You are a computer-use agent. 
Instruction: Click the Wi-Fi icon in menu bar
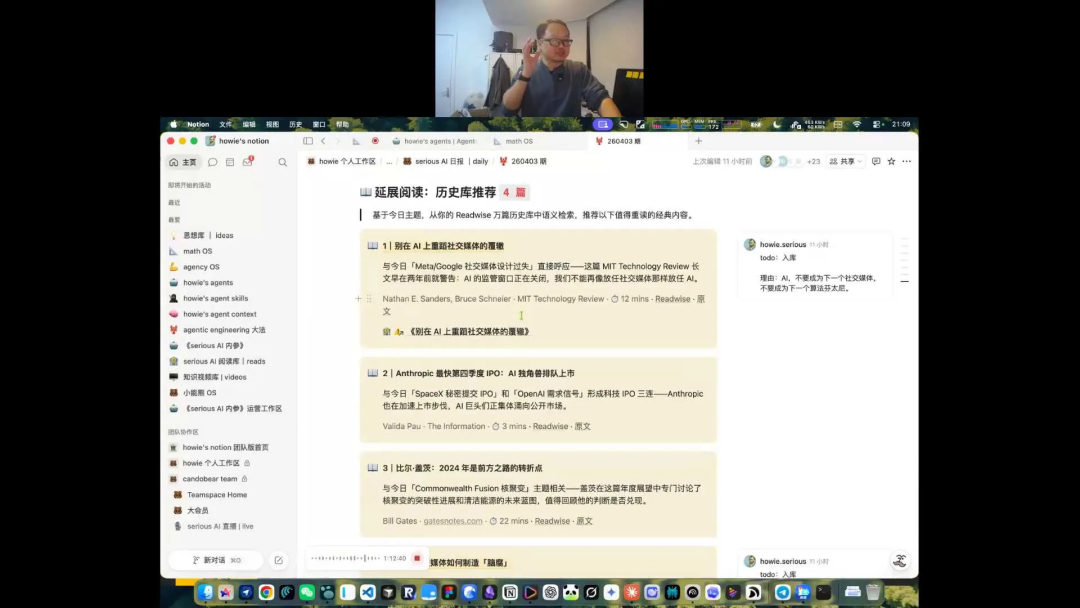(857, 125)
